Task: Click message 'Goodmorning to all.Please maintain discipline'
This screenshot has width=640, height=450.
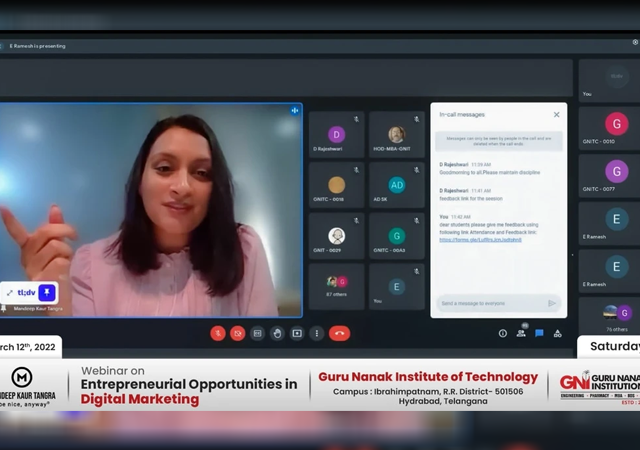Action: click(489, 172)
